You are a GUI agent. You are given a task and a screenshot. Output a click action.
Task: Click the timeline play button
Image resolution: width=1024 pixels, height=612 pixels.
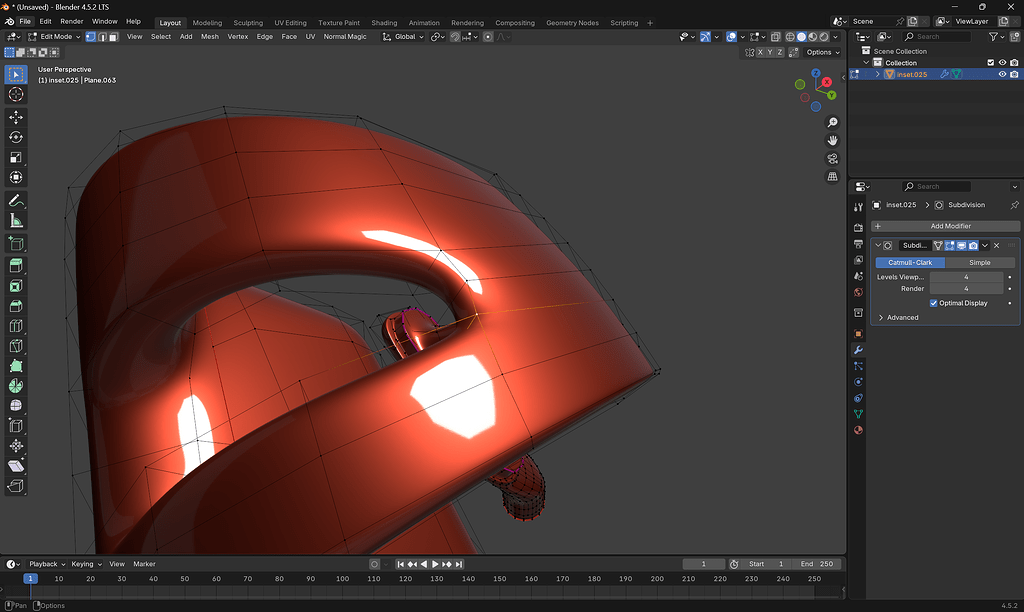[435, 564]
